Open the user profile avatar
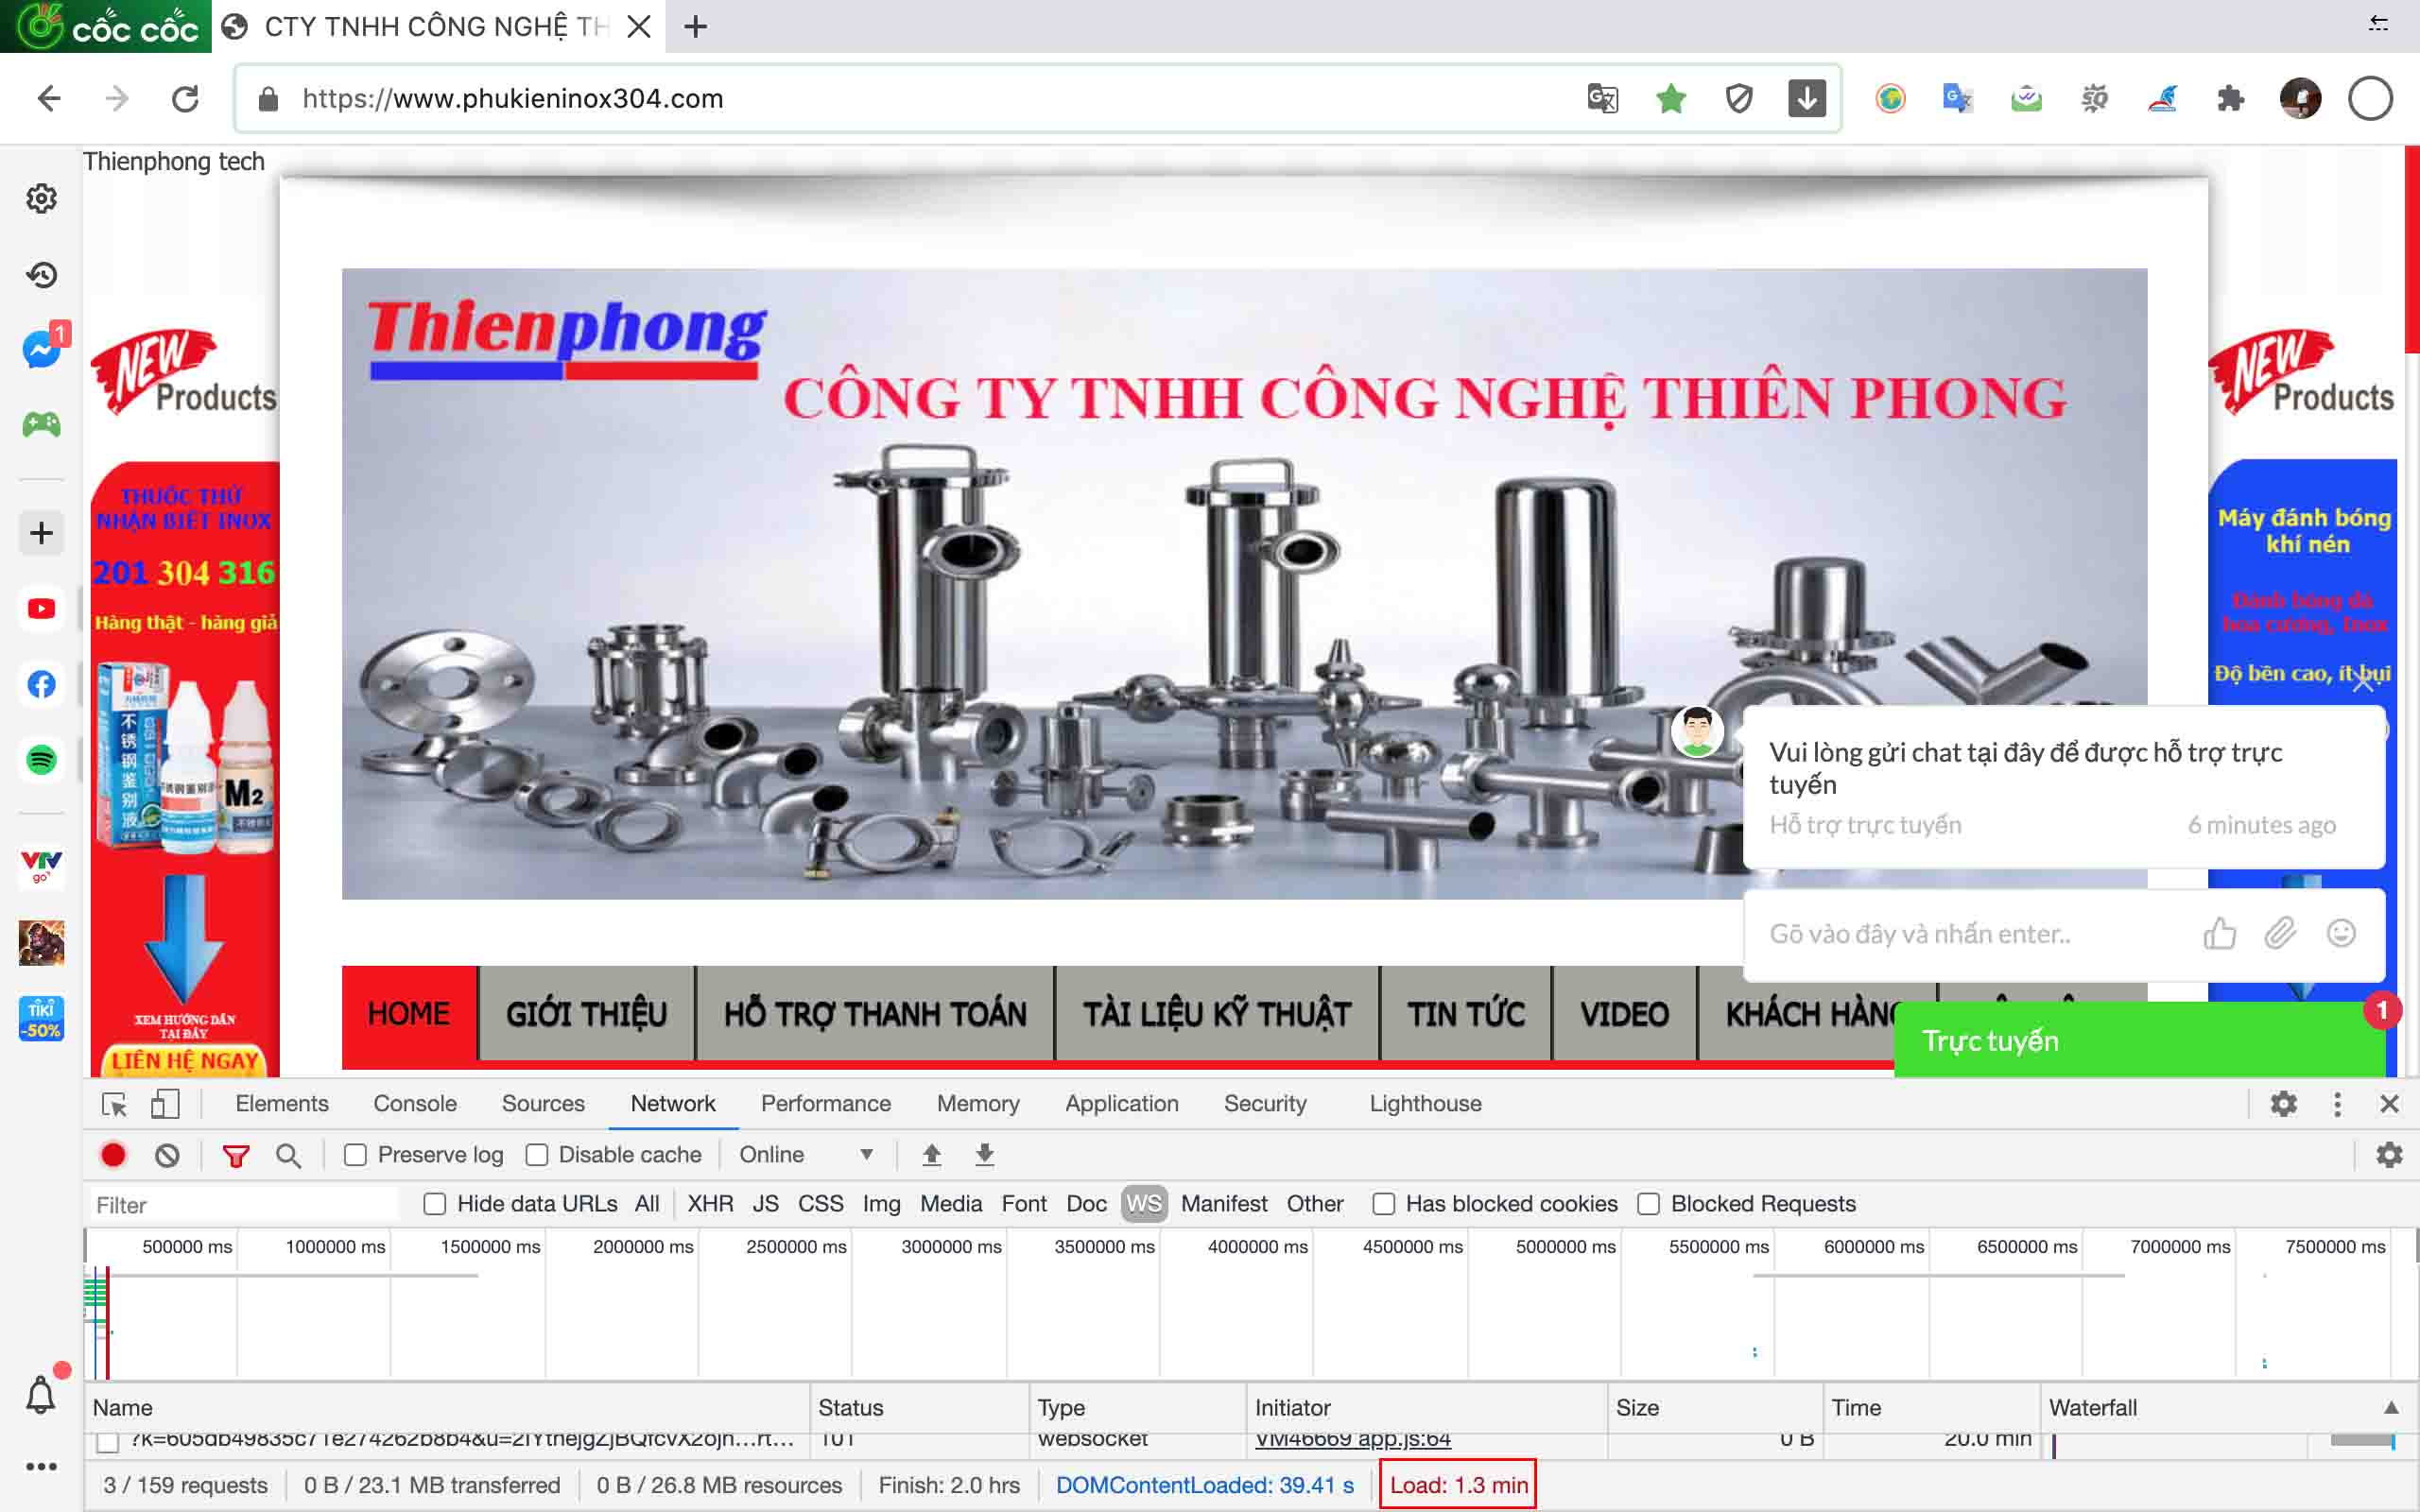Viewport: 2420px width, 1512px height. [x=2300, y=98]
